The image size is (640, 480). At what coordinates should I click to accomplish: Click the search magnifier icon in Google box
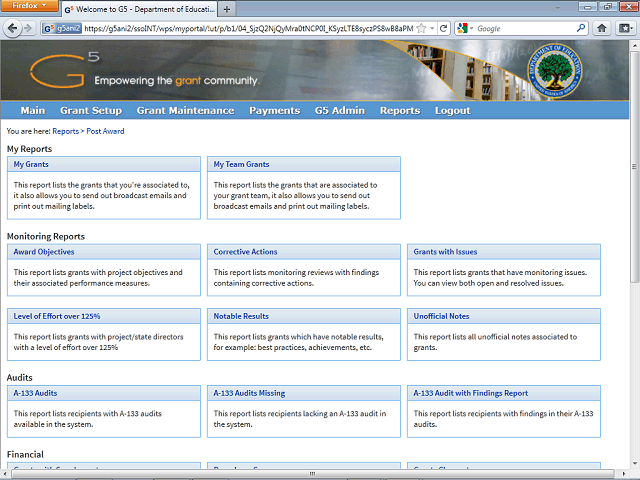(581, 29)
